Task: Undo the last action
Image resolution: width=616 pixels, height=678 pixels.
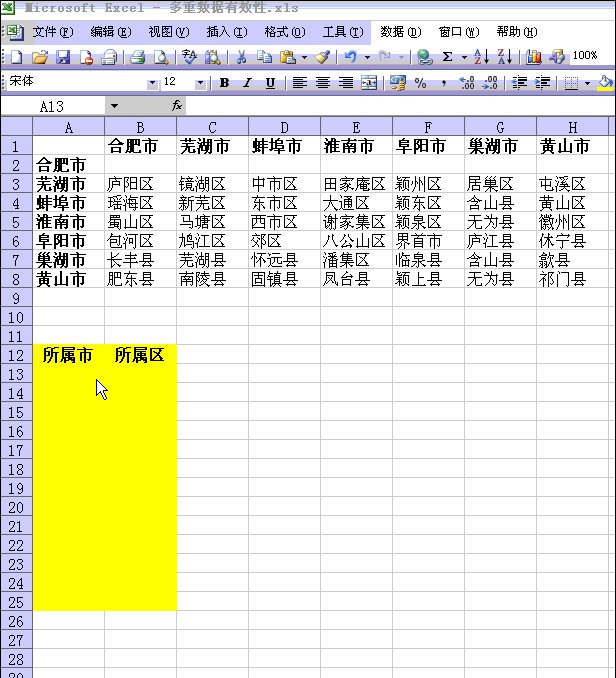Action: [x=351, y=57]
